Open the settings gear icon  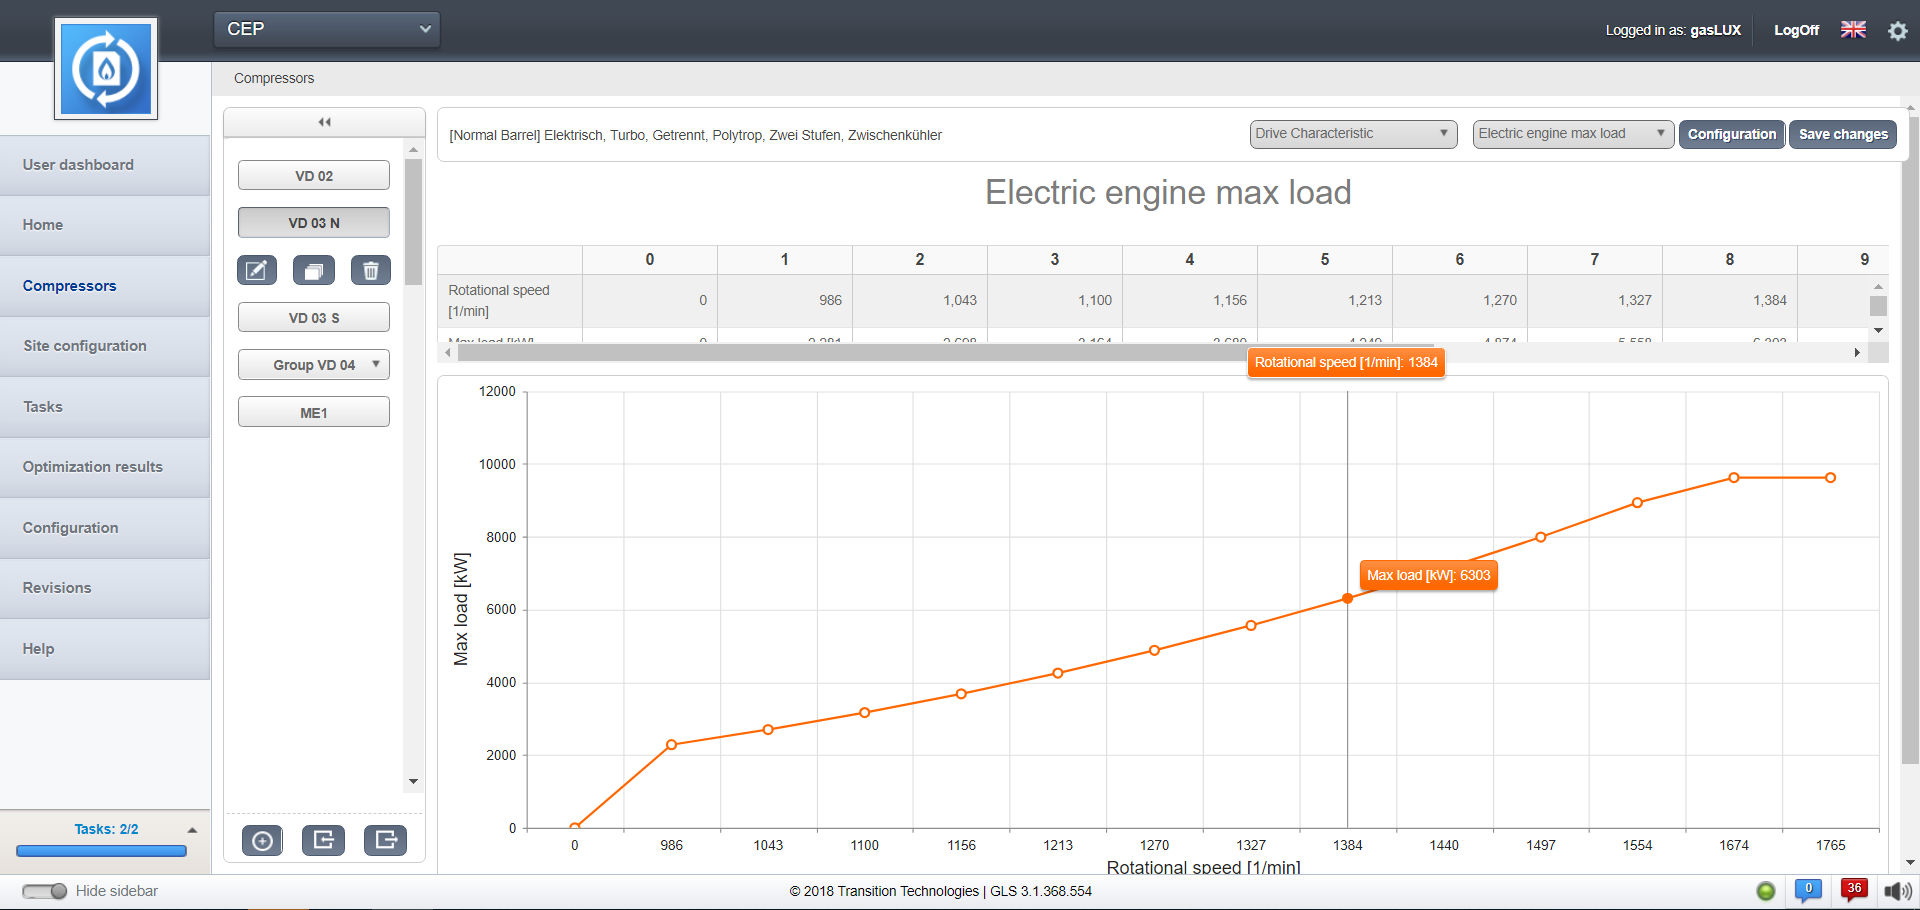[1897, 31]
